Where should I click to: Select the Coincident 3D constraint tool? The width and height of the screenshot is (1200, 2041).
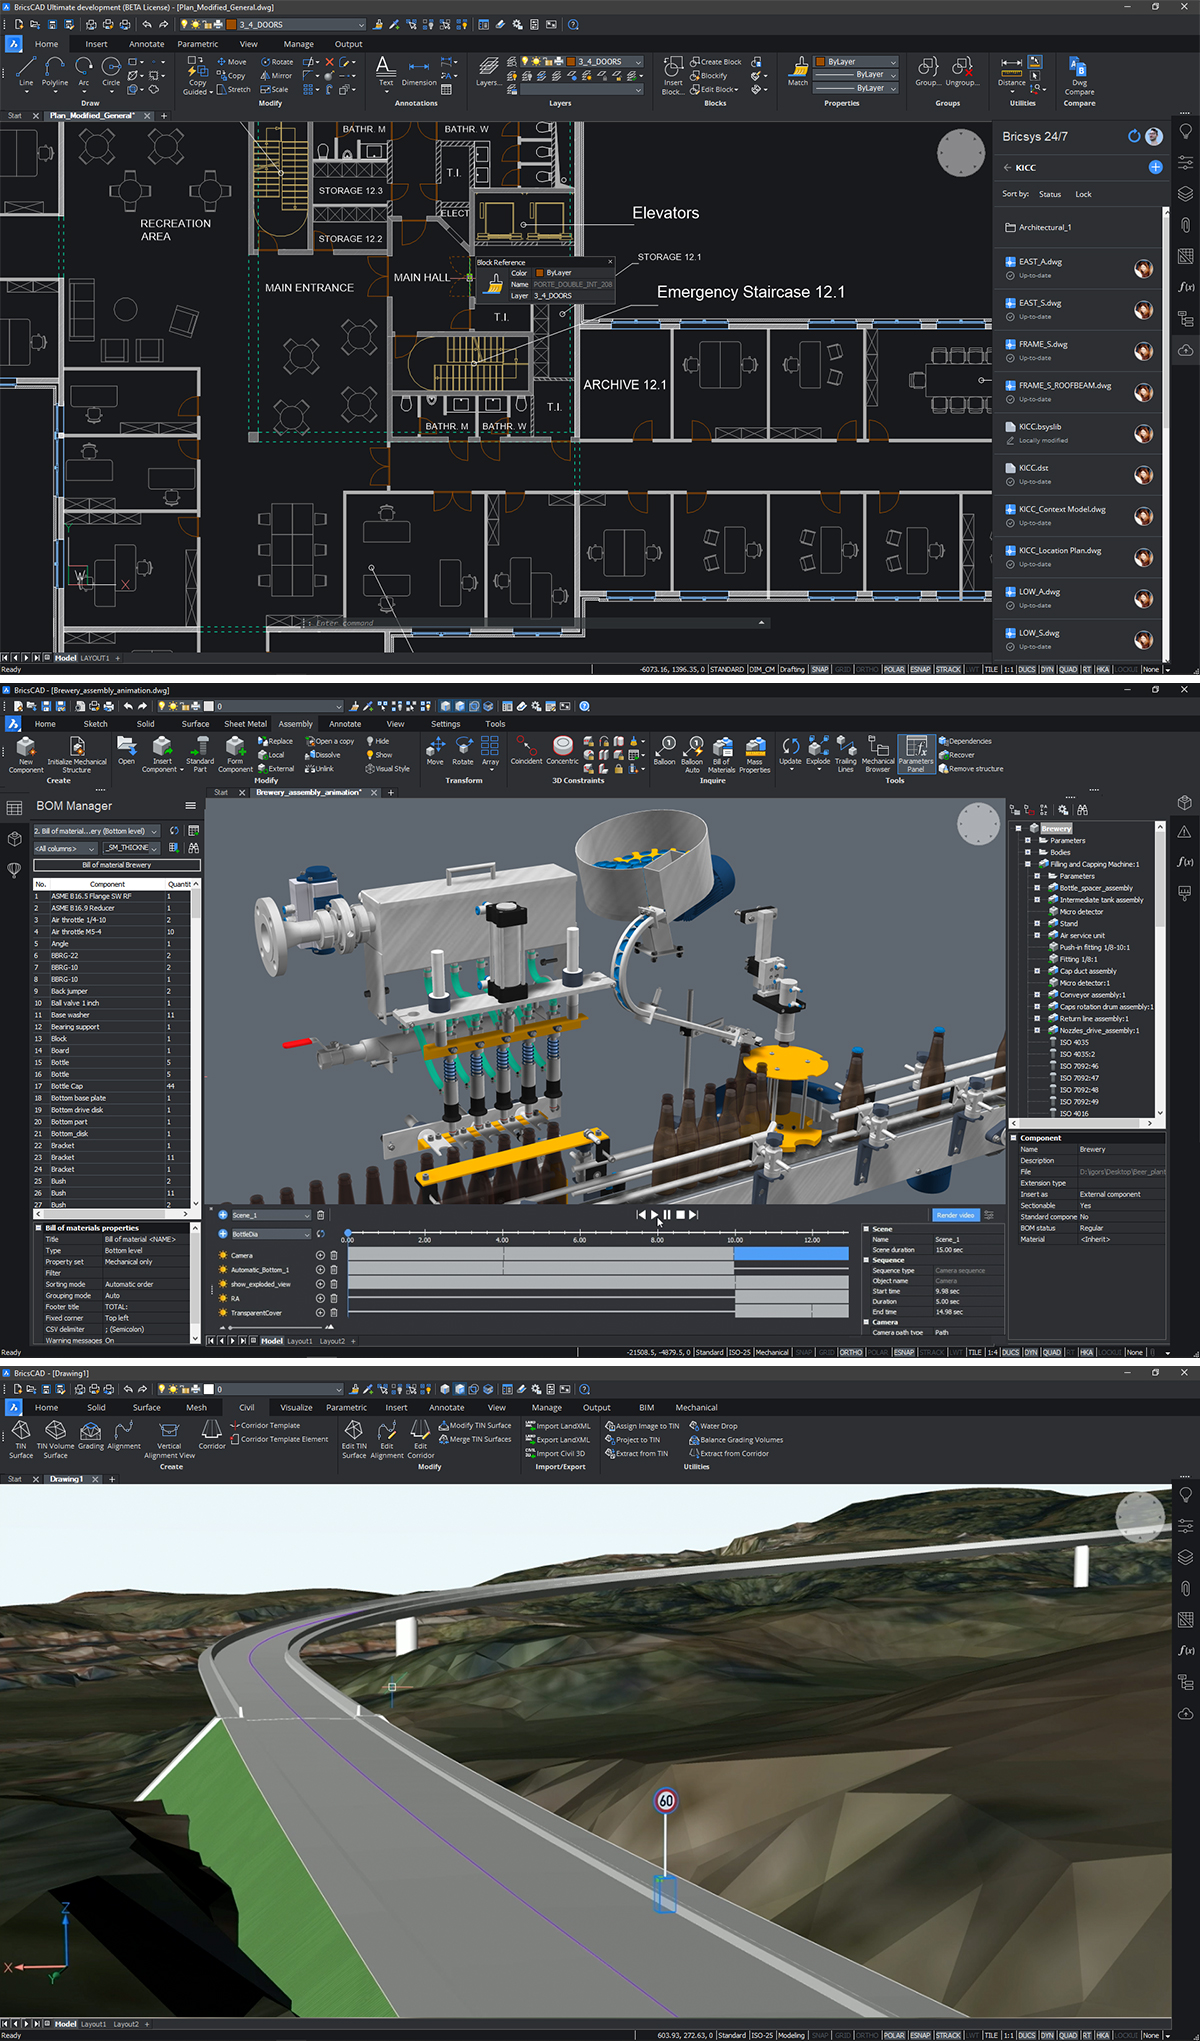526,750
